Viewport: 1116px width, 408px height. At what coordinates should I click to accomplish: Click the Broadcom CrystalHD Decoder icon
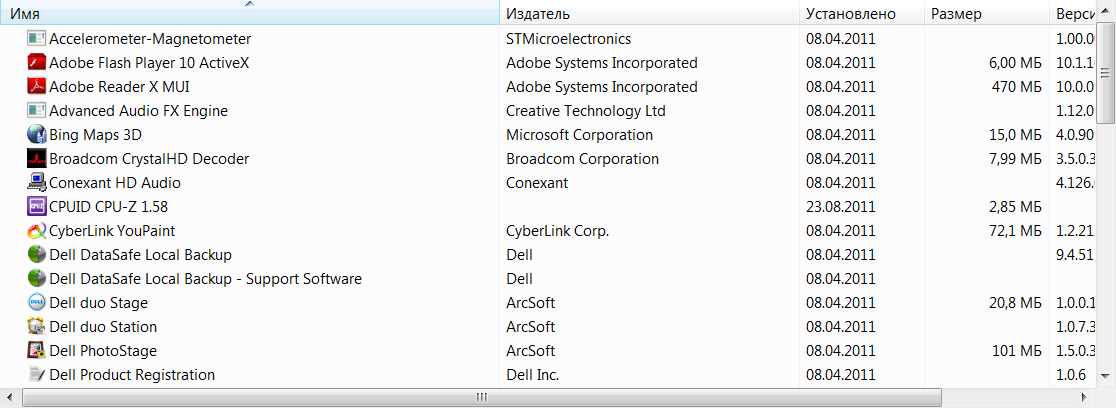tap(36, 159)
